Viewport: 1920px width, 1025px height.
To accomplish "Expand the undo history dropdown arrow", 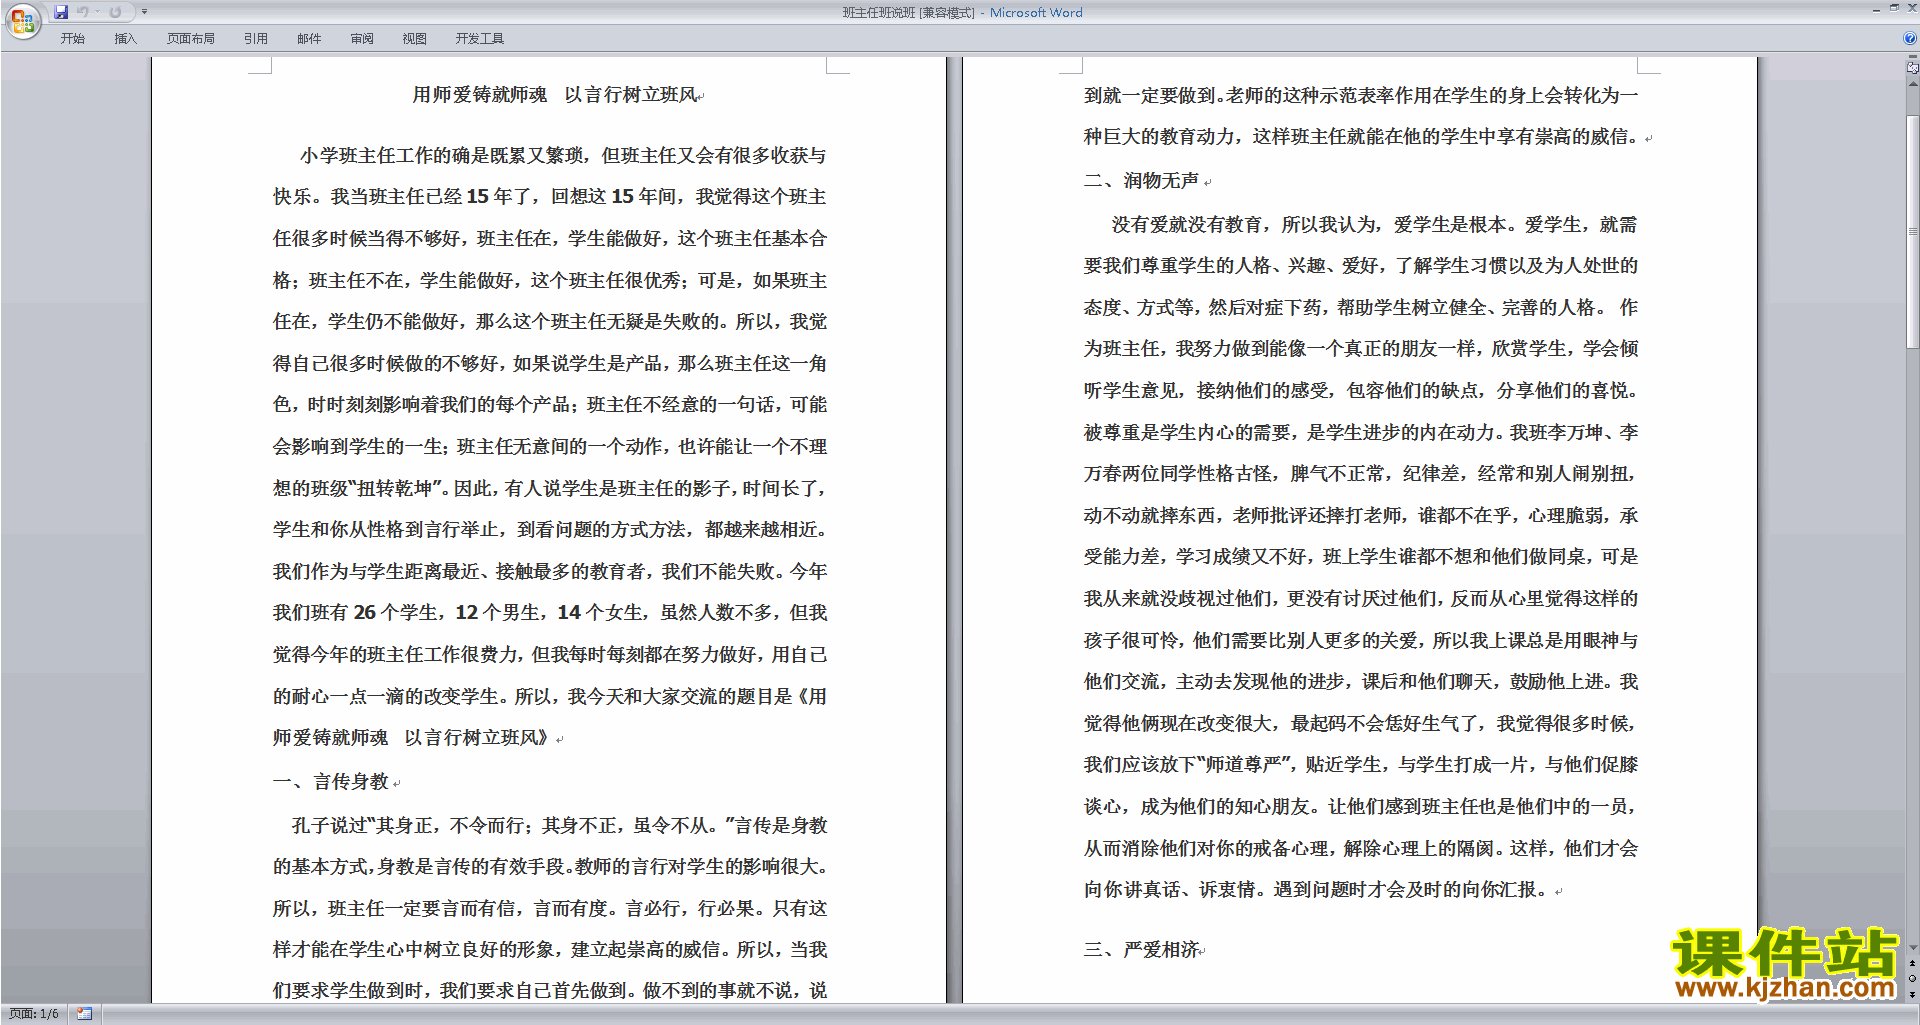I will tap(97, 12).
